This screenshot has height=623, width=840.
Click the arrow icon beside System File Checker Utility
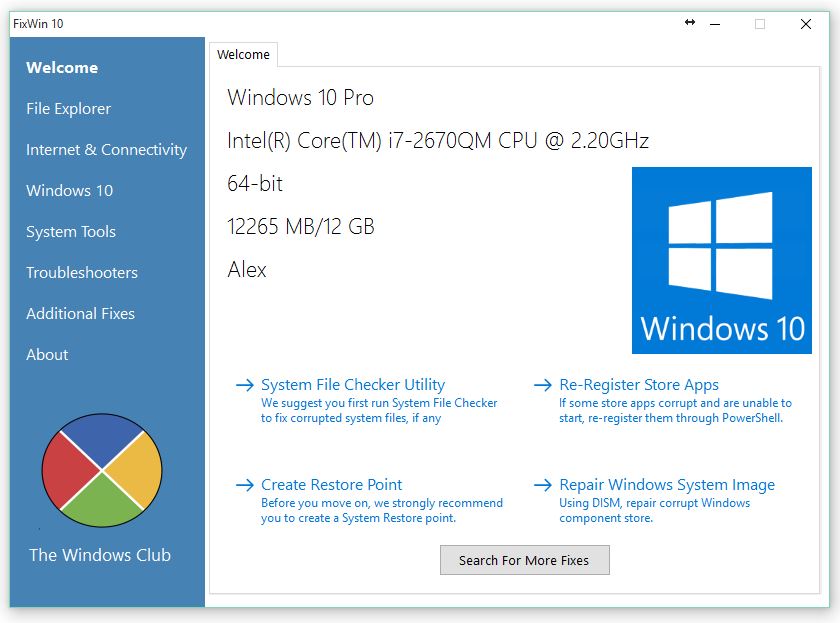click(x=245, y=385)
